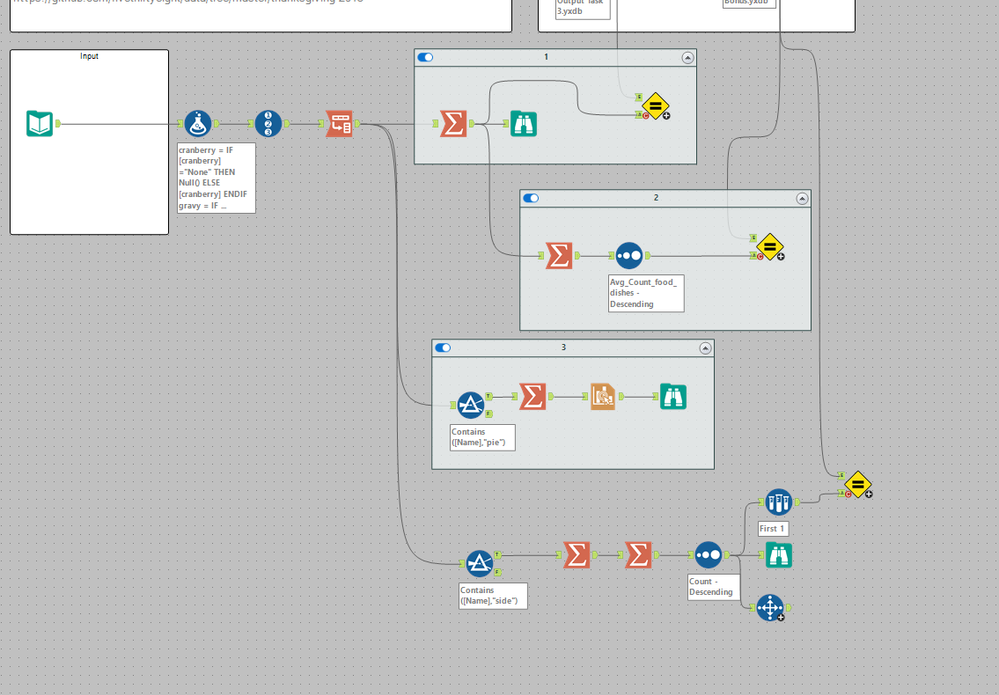
Task: Select the Expect Equal macro in container 2
Action: pos(770,247)
